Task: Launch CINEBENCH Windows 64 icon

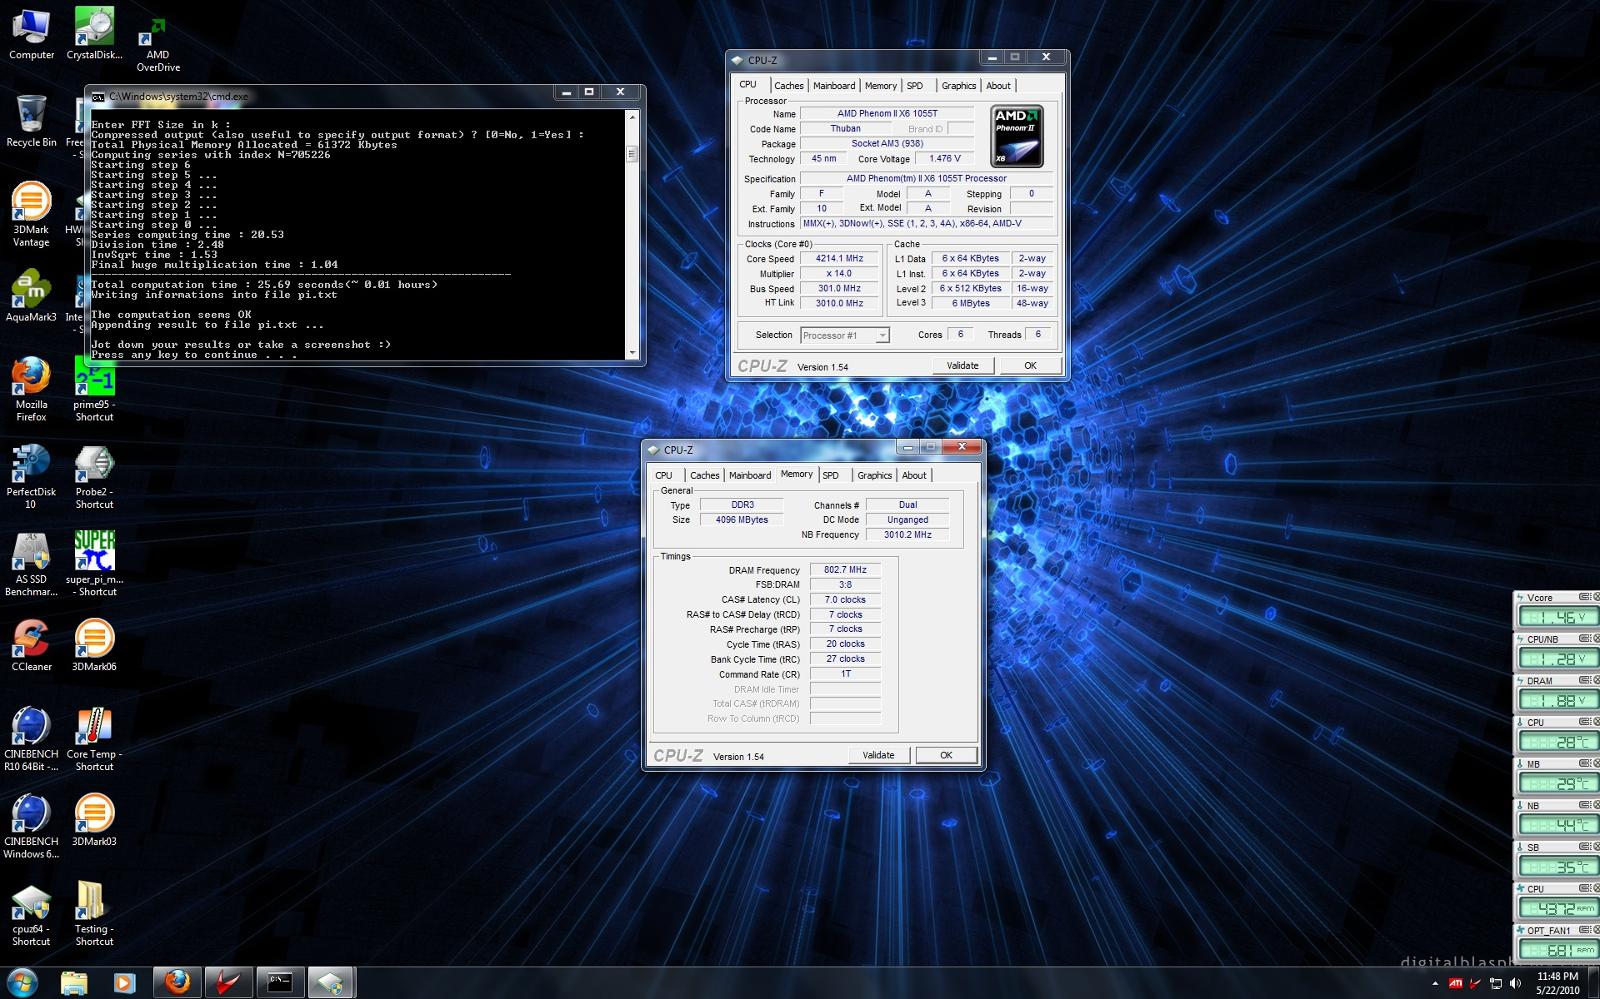Action: [x=31, y=826]
